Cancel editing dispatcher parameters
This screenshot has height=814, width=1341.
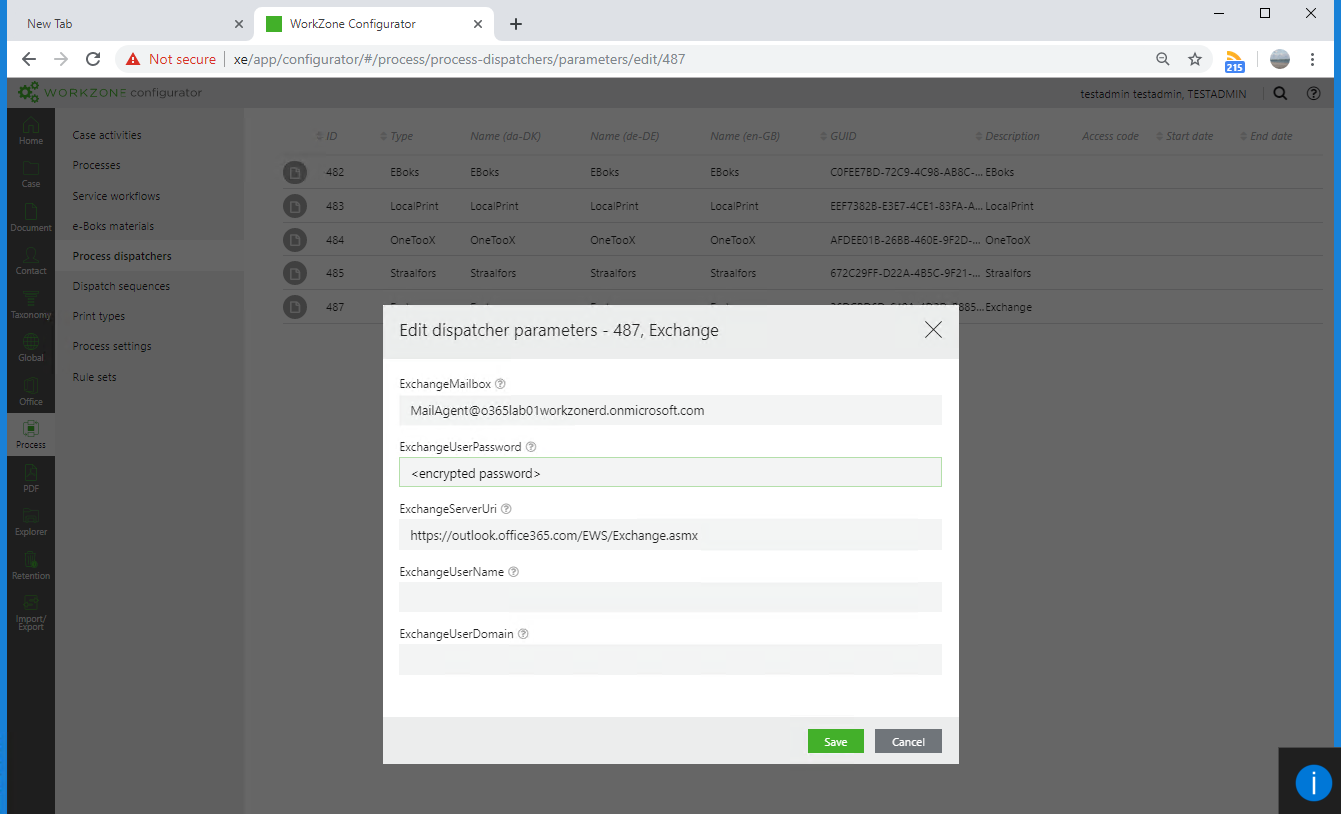pyautogui.click(x=908, y=741)
